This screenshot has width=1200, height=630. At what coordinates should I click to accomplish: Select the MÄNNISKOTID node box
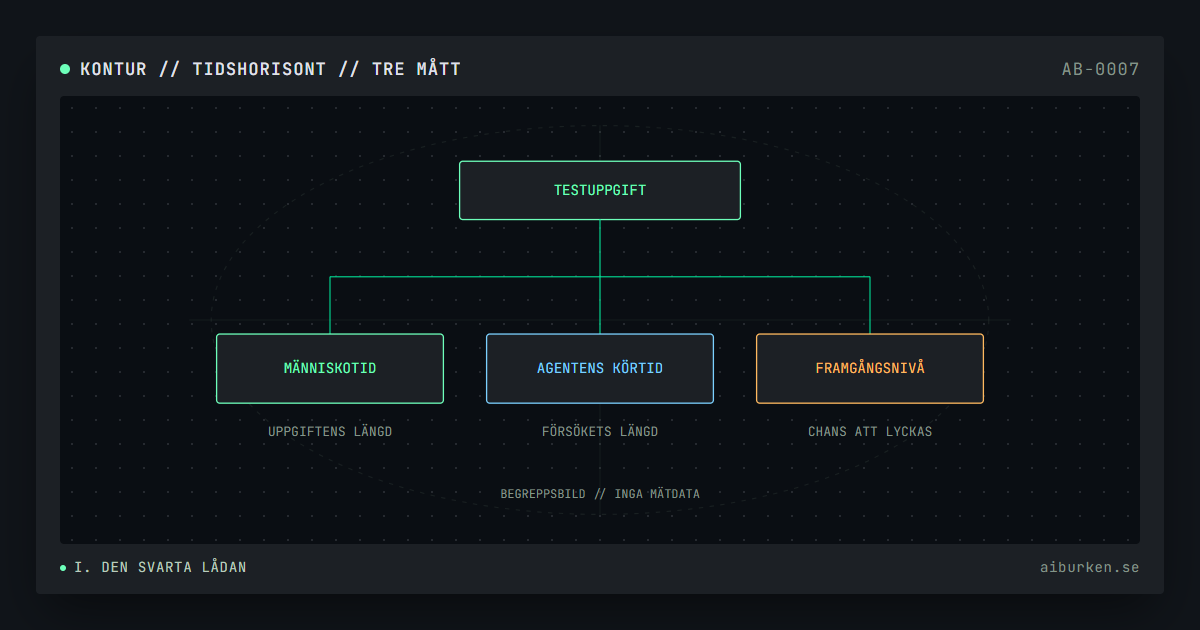click(x=330, y=368)
